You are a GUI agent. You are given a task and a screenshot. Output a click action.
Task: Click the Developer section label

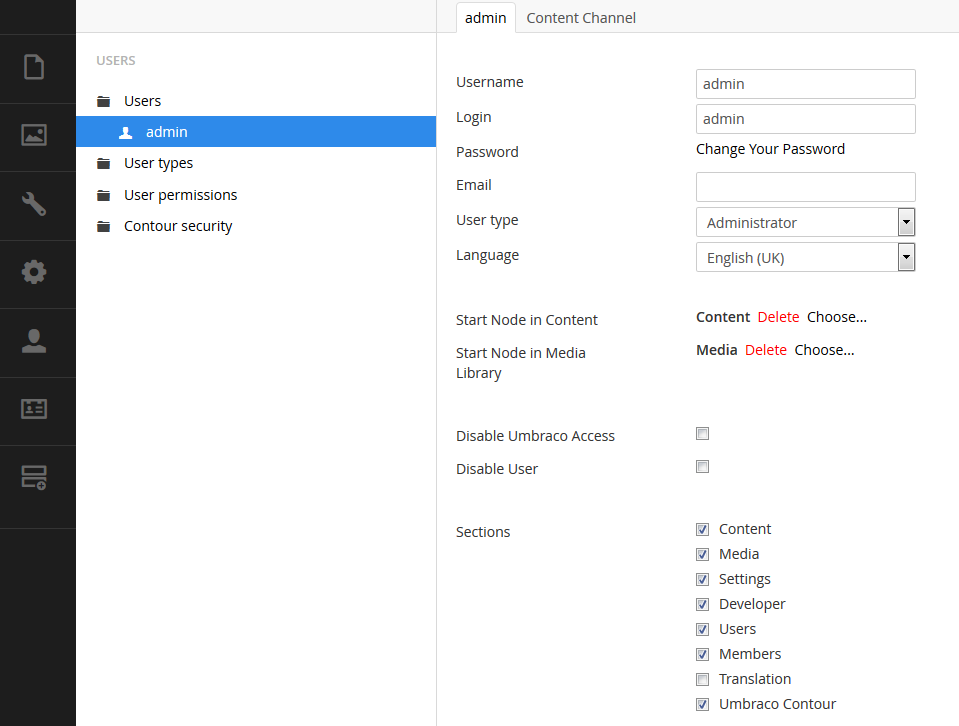752,604
